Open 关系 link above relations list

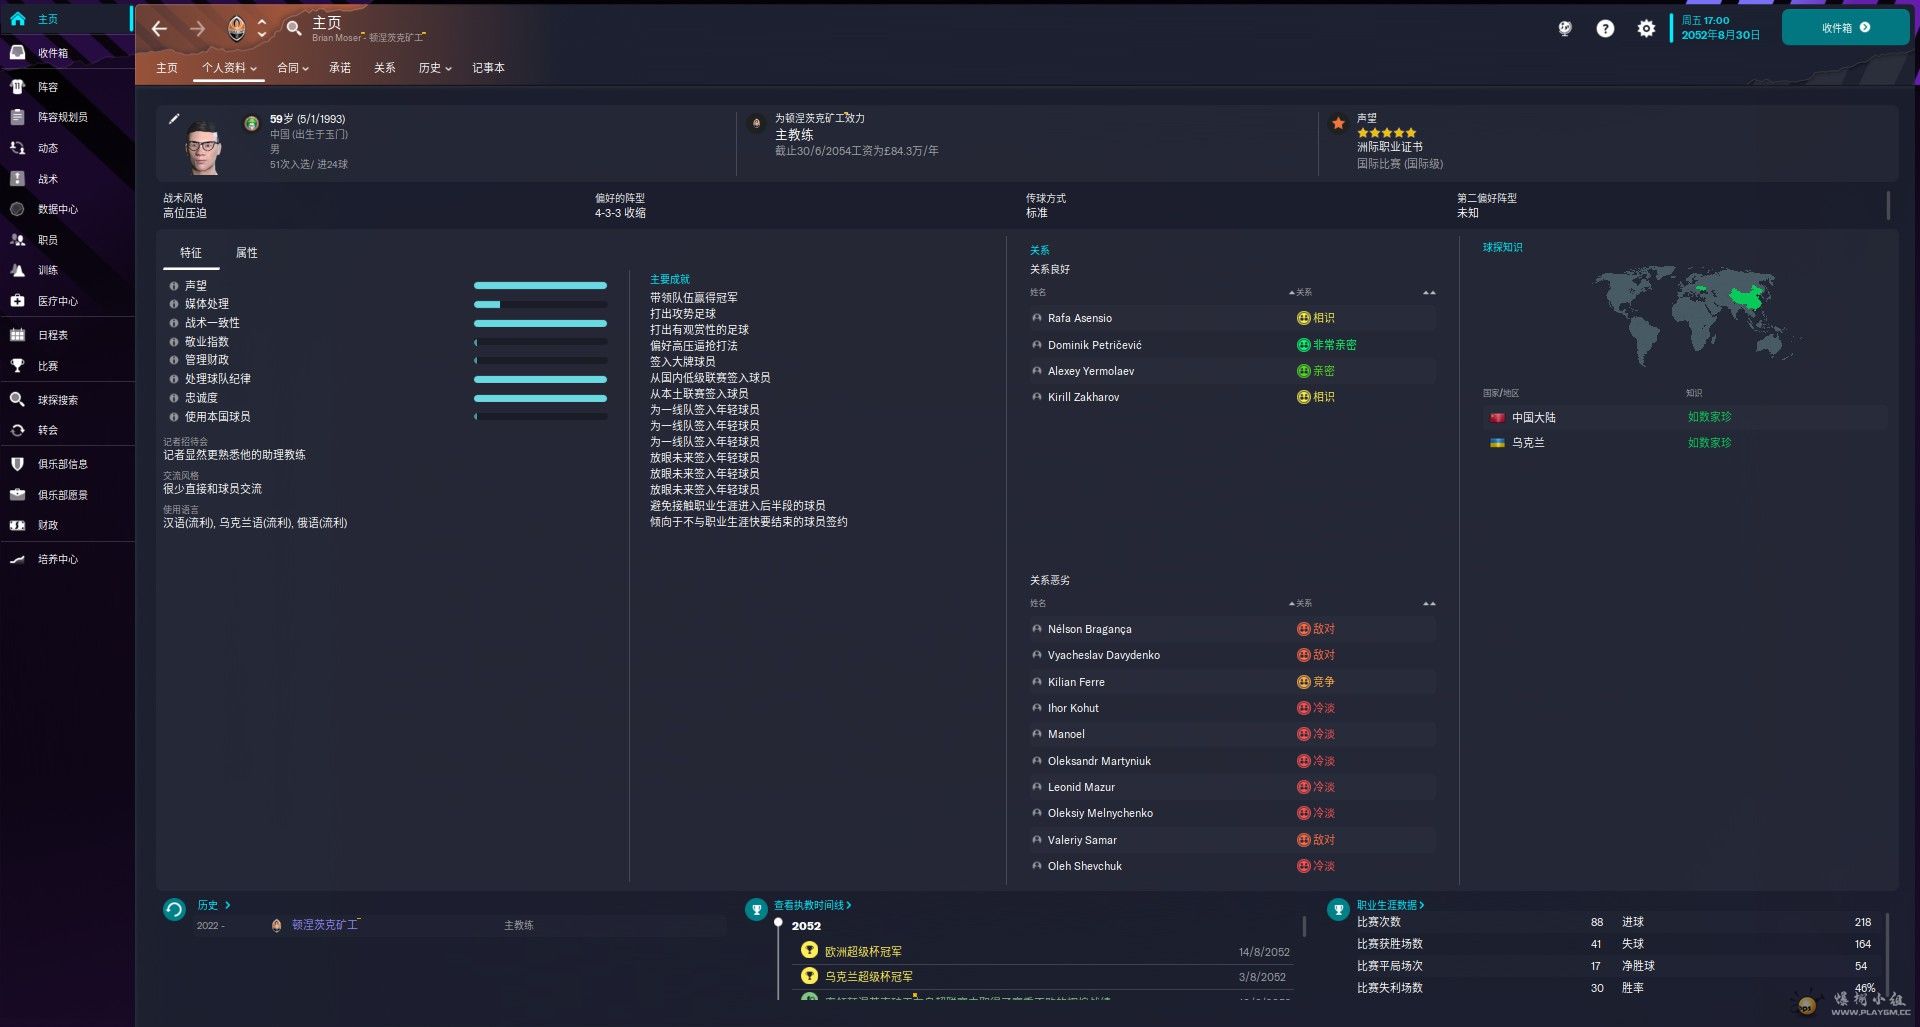(x=1039, y=251)
